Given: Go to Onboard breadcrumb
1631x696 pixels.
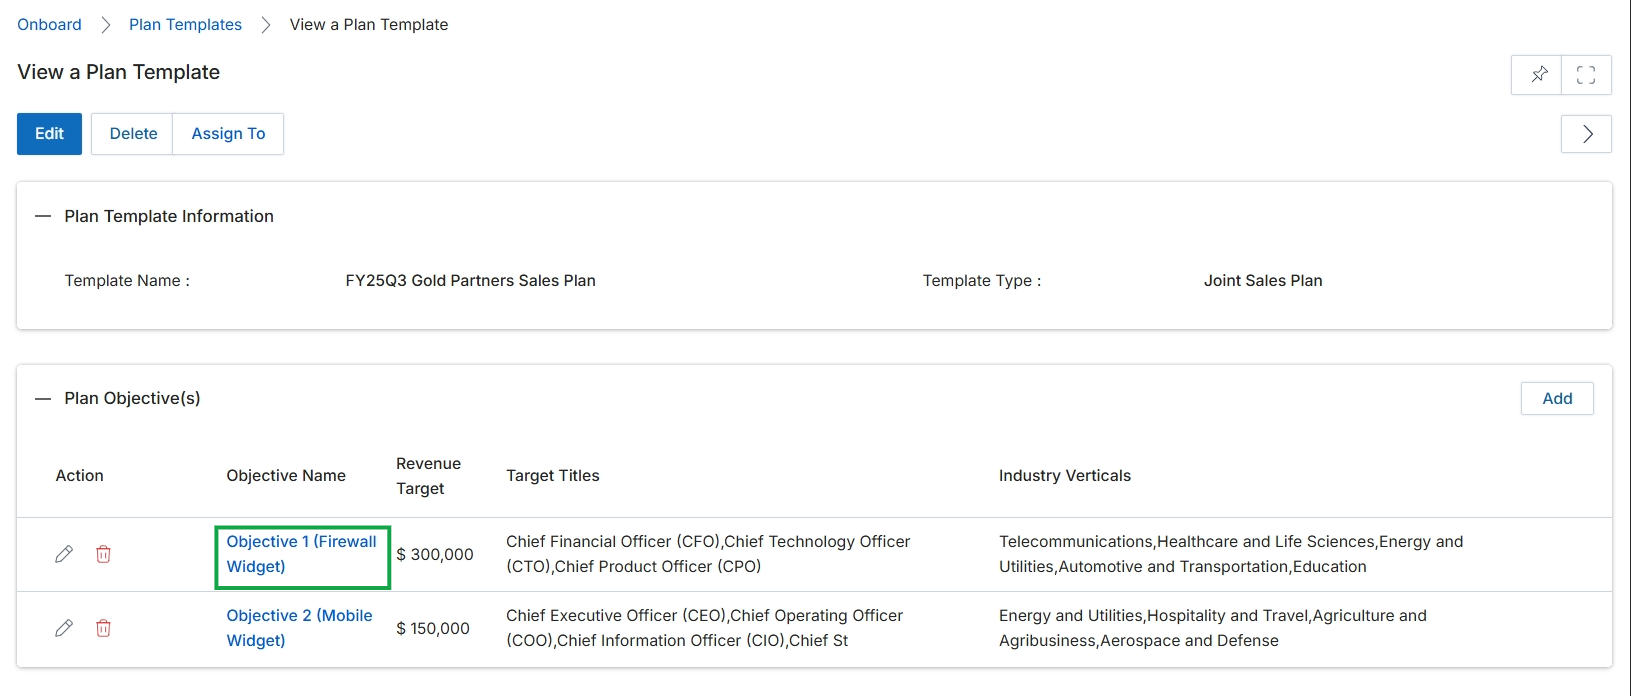Looking at the screenshot, I should [x=49, y=25].
